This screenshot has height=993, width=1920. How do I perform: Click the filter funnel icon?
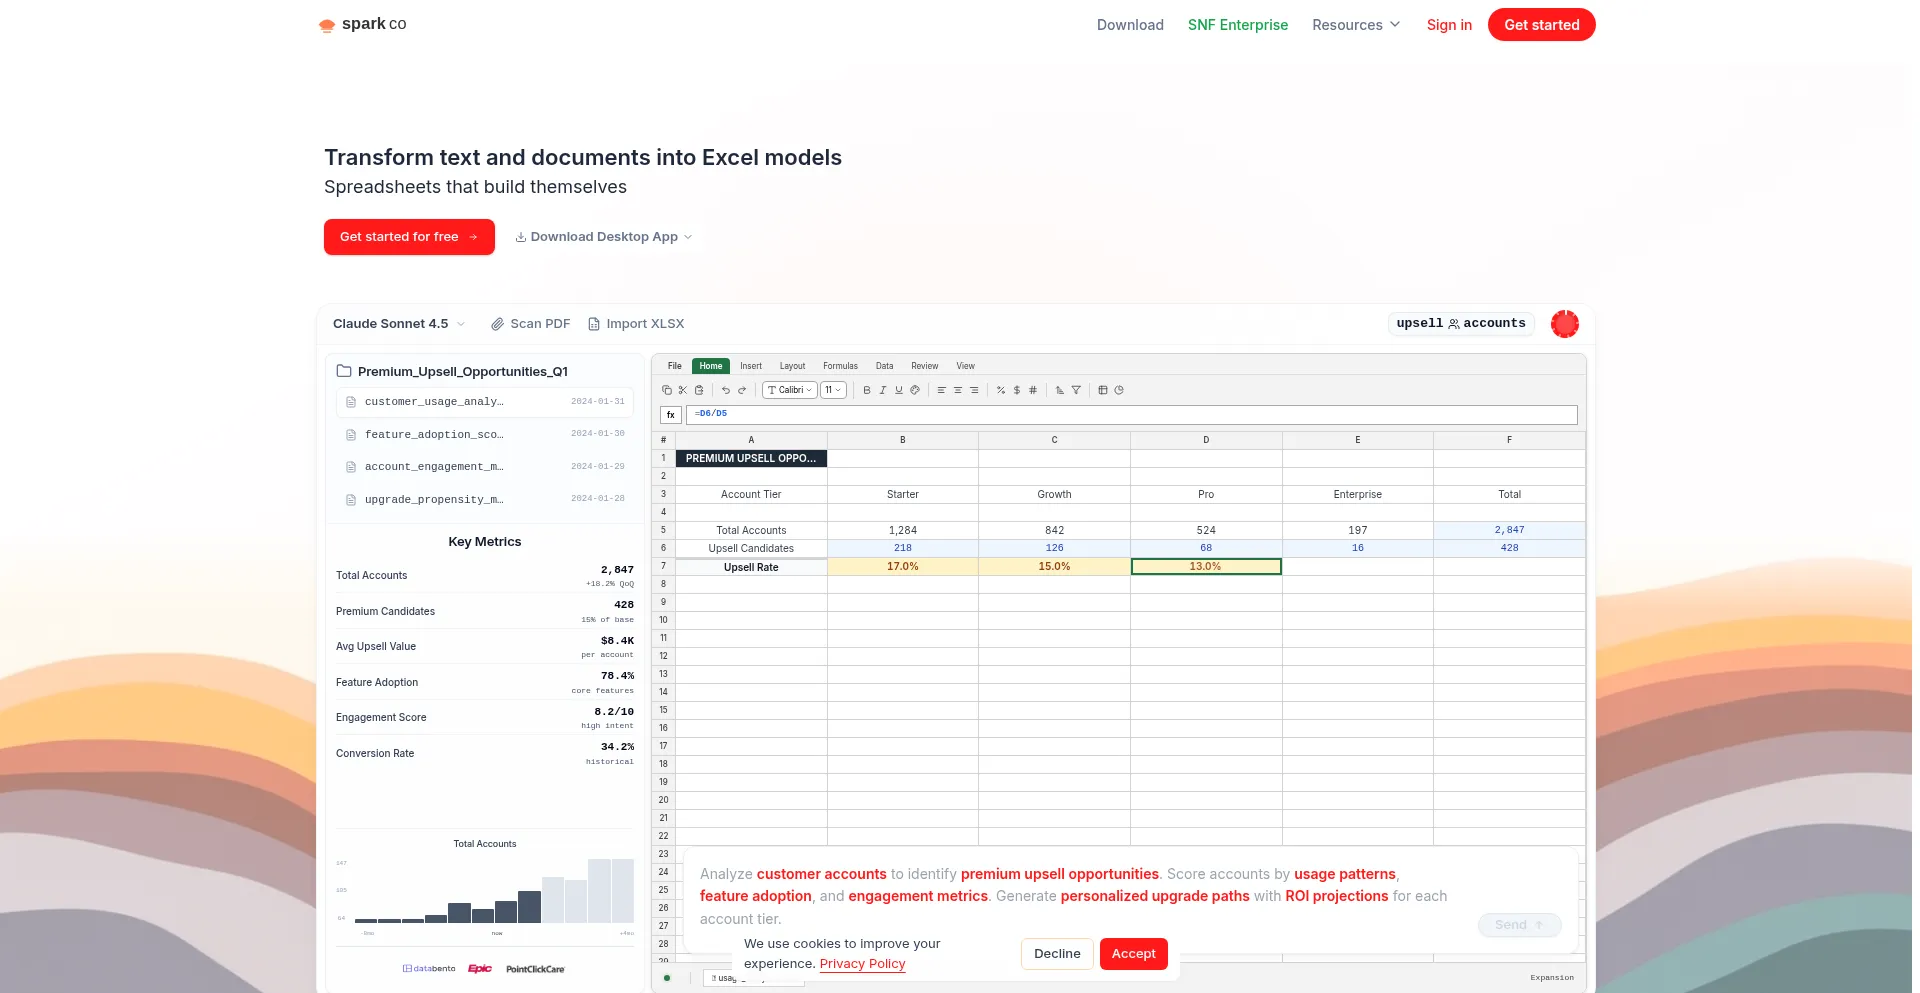(1076, 390)
